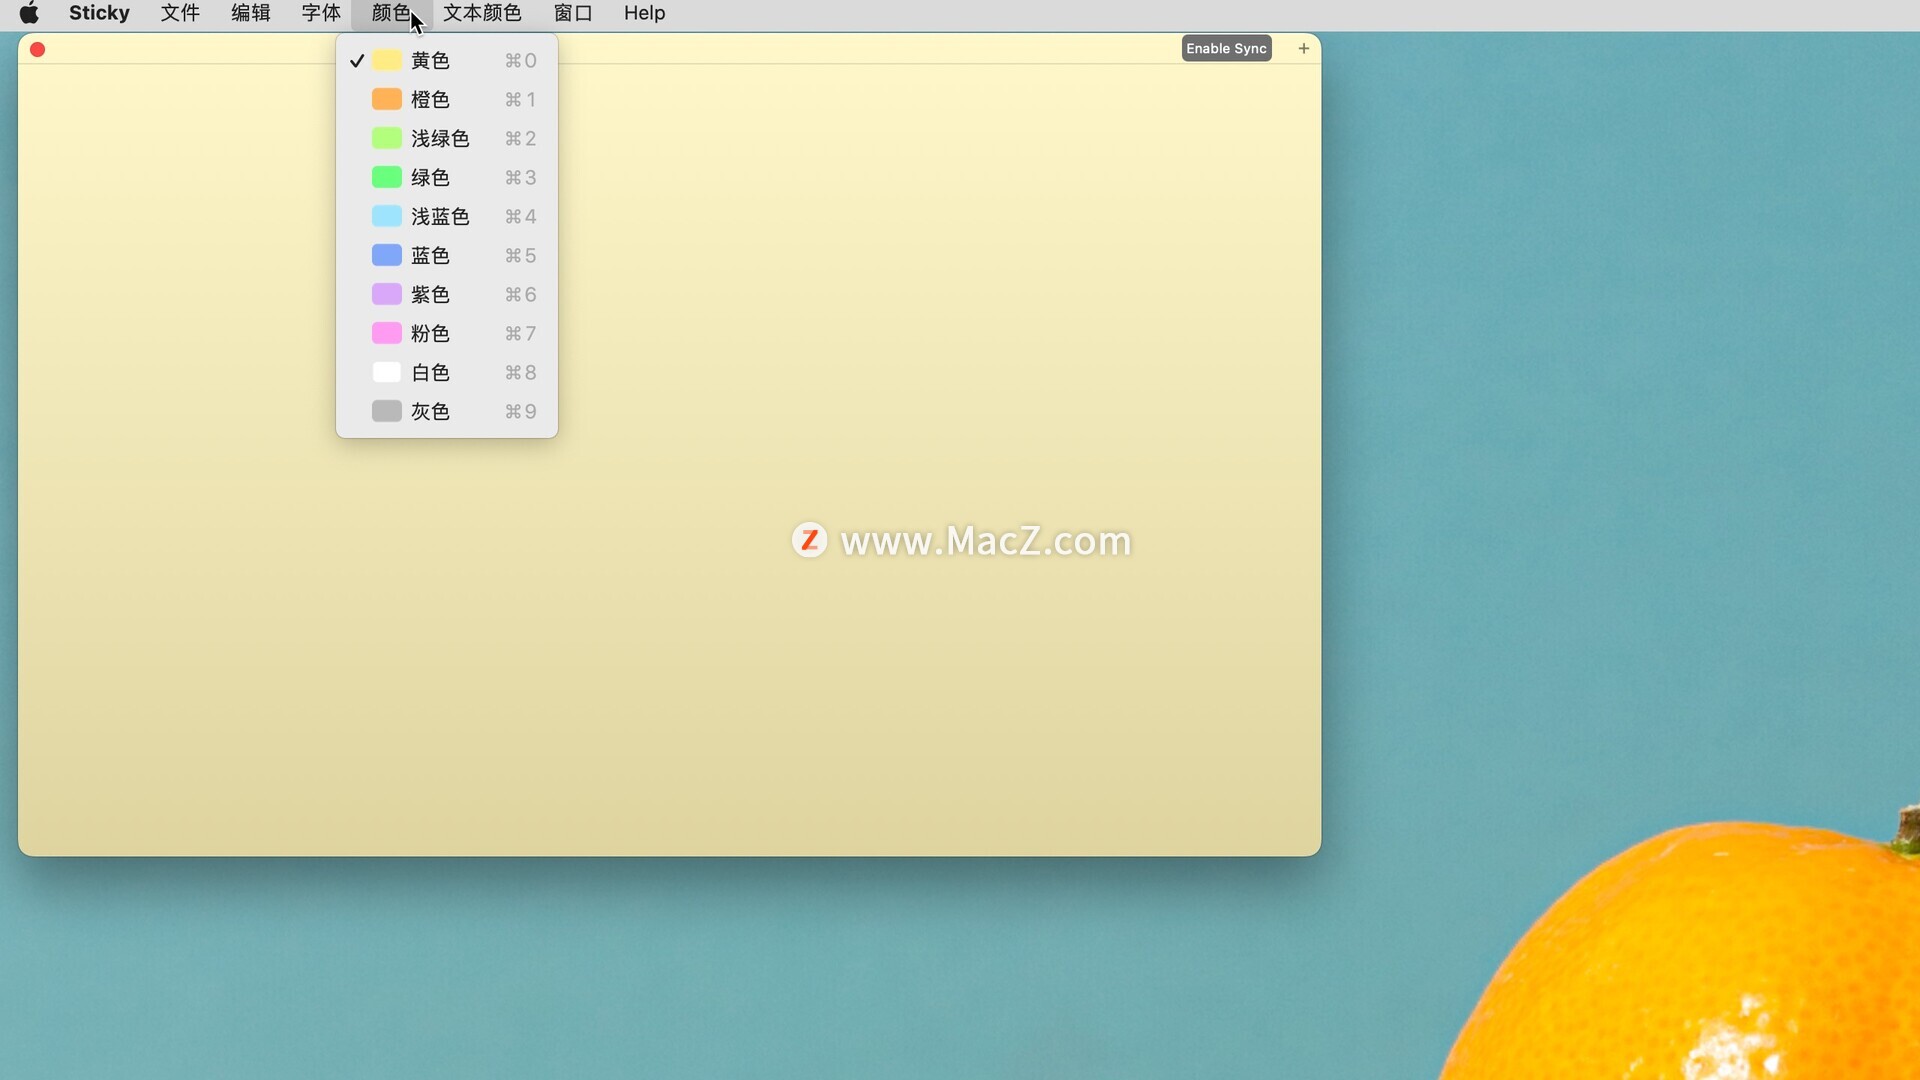
Task: Choose the 浅绿色 menu entry
Action: point(447,139)
